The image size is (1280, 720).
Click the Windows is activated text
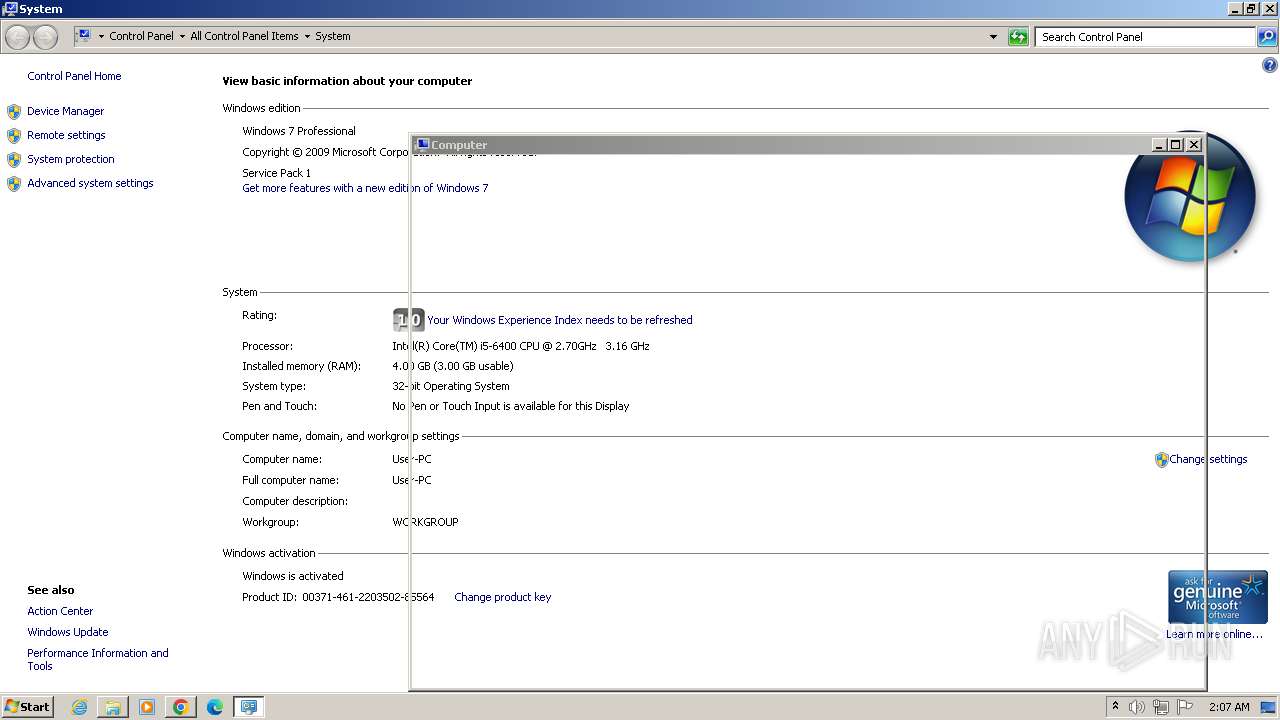pyautogui.click(x=293, y=576)
